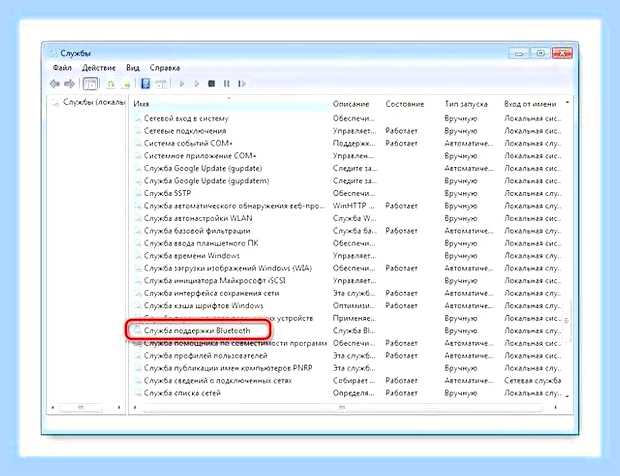Click gear icon of Служба SSTP row

138,194
